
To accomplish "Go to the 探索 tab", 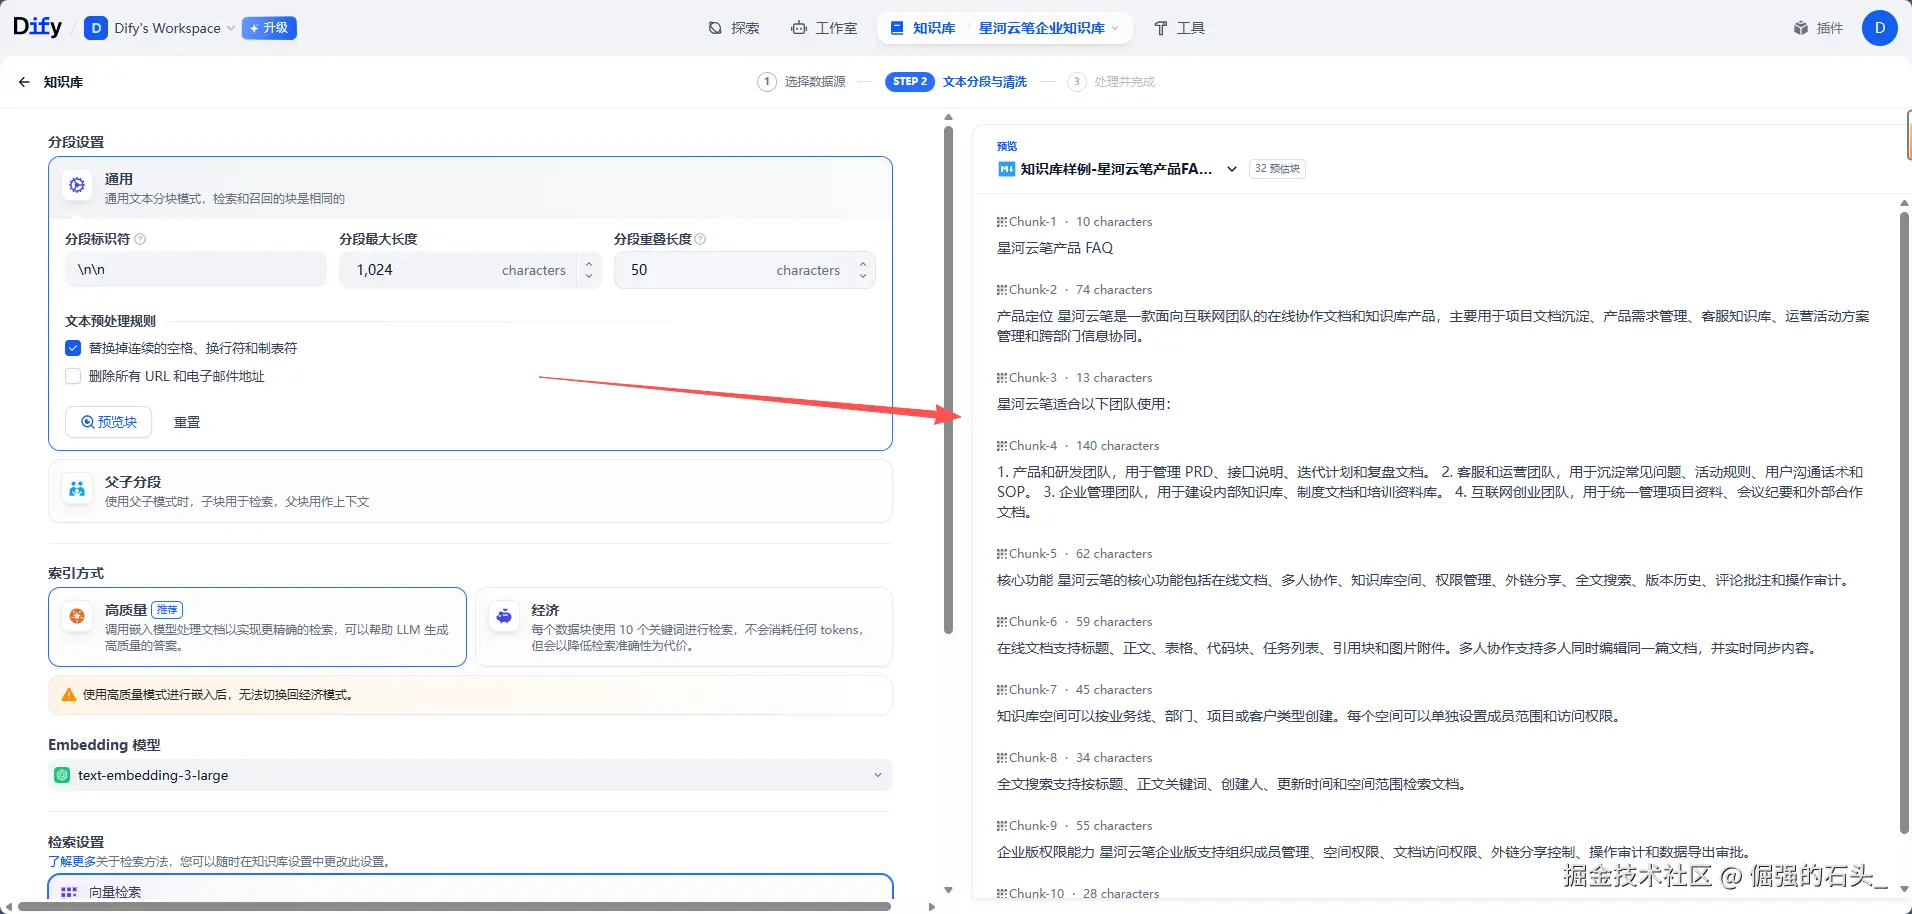I will (734, 28).
